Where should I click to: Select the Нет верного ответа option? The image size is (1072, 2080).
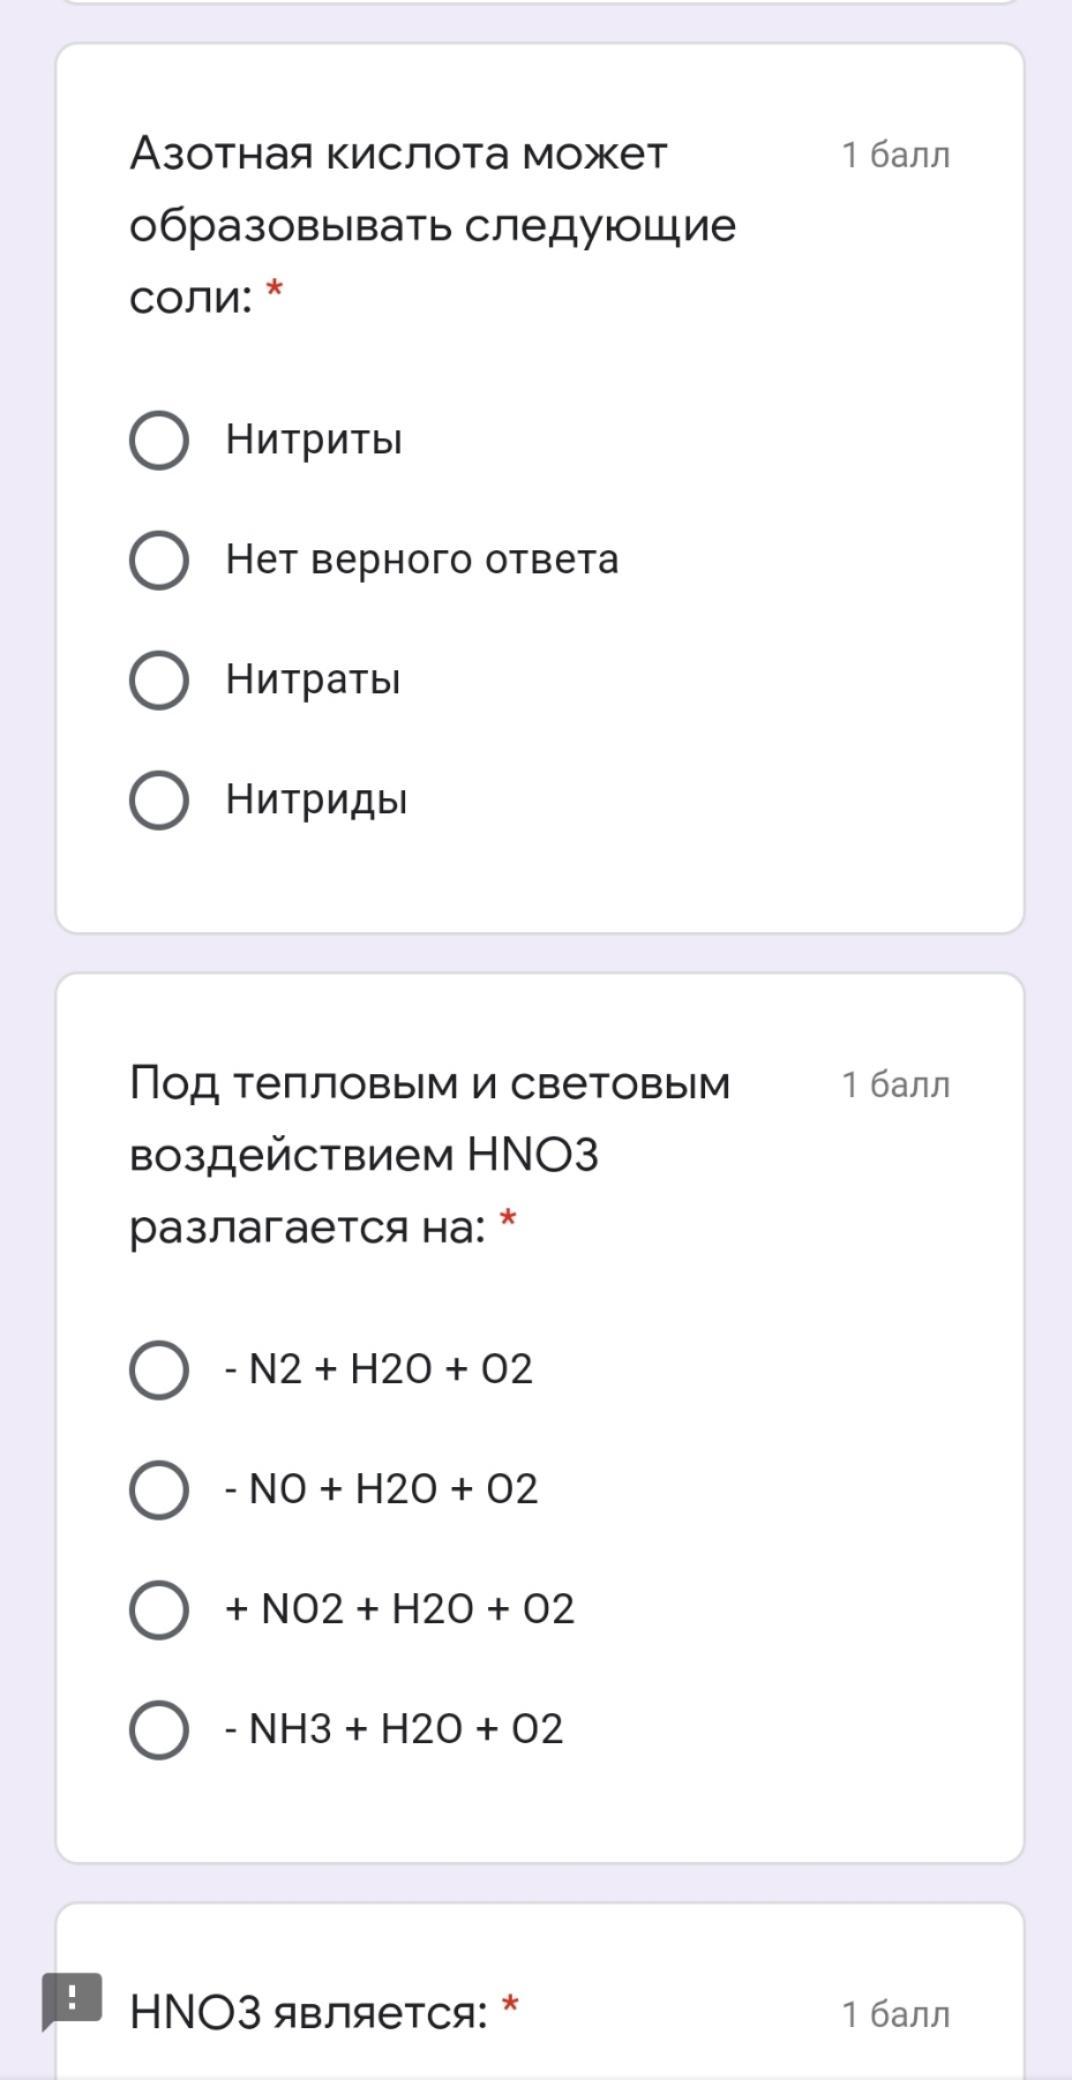click(x=159, y=560)
